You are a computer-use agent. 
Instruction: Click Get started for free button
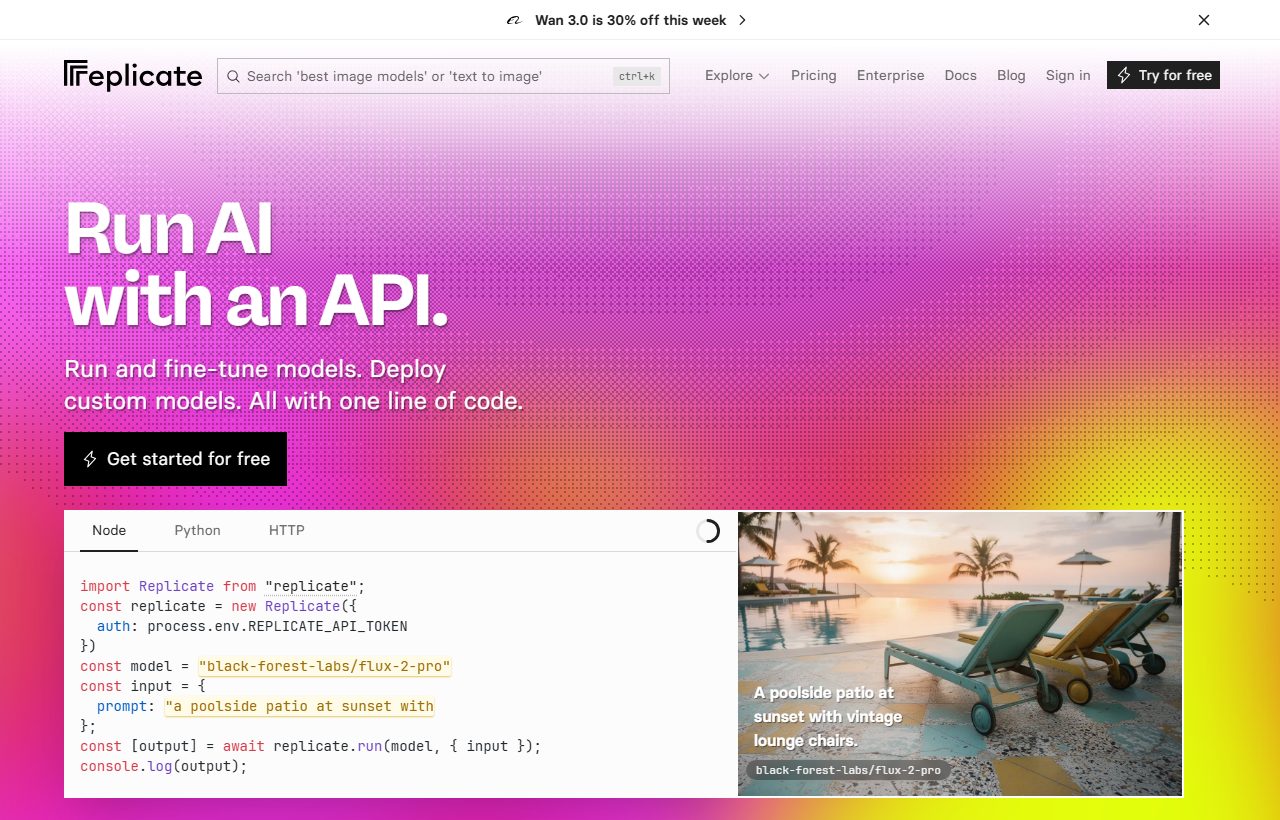click(x=175, y=459)
